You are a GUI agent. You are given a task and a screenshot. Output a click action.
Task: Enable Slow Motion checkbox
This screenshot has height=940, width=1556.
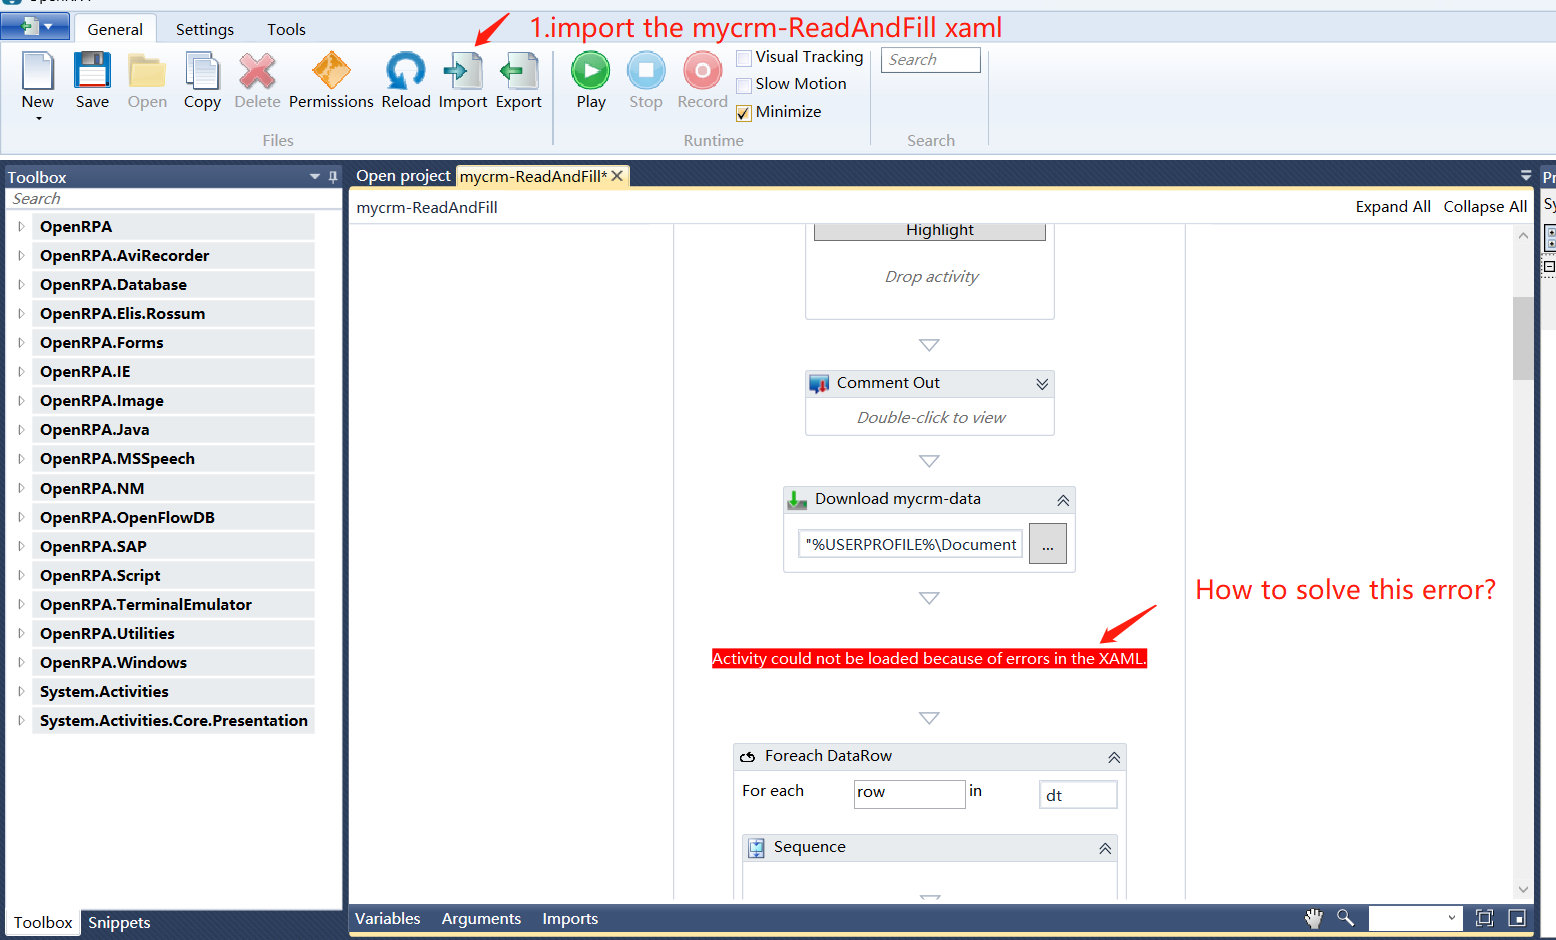(x=744, y=85)
